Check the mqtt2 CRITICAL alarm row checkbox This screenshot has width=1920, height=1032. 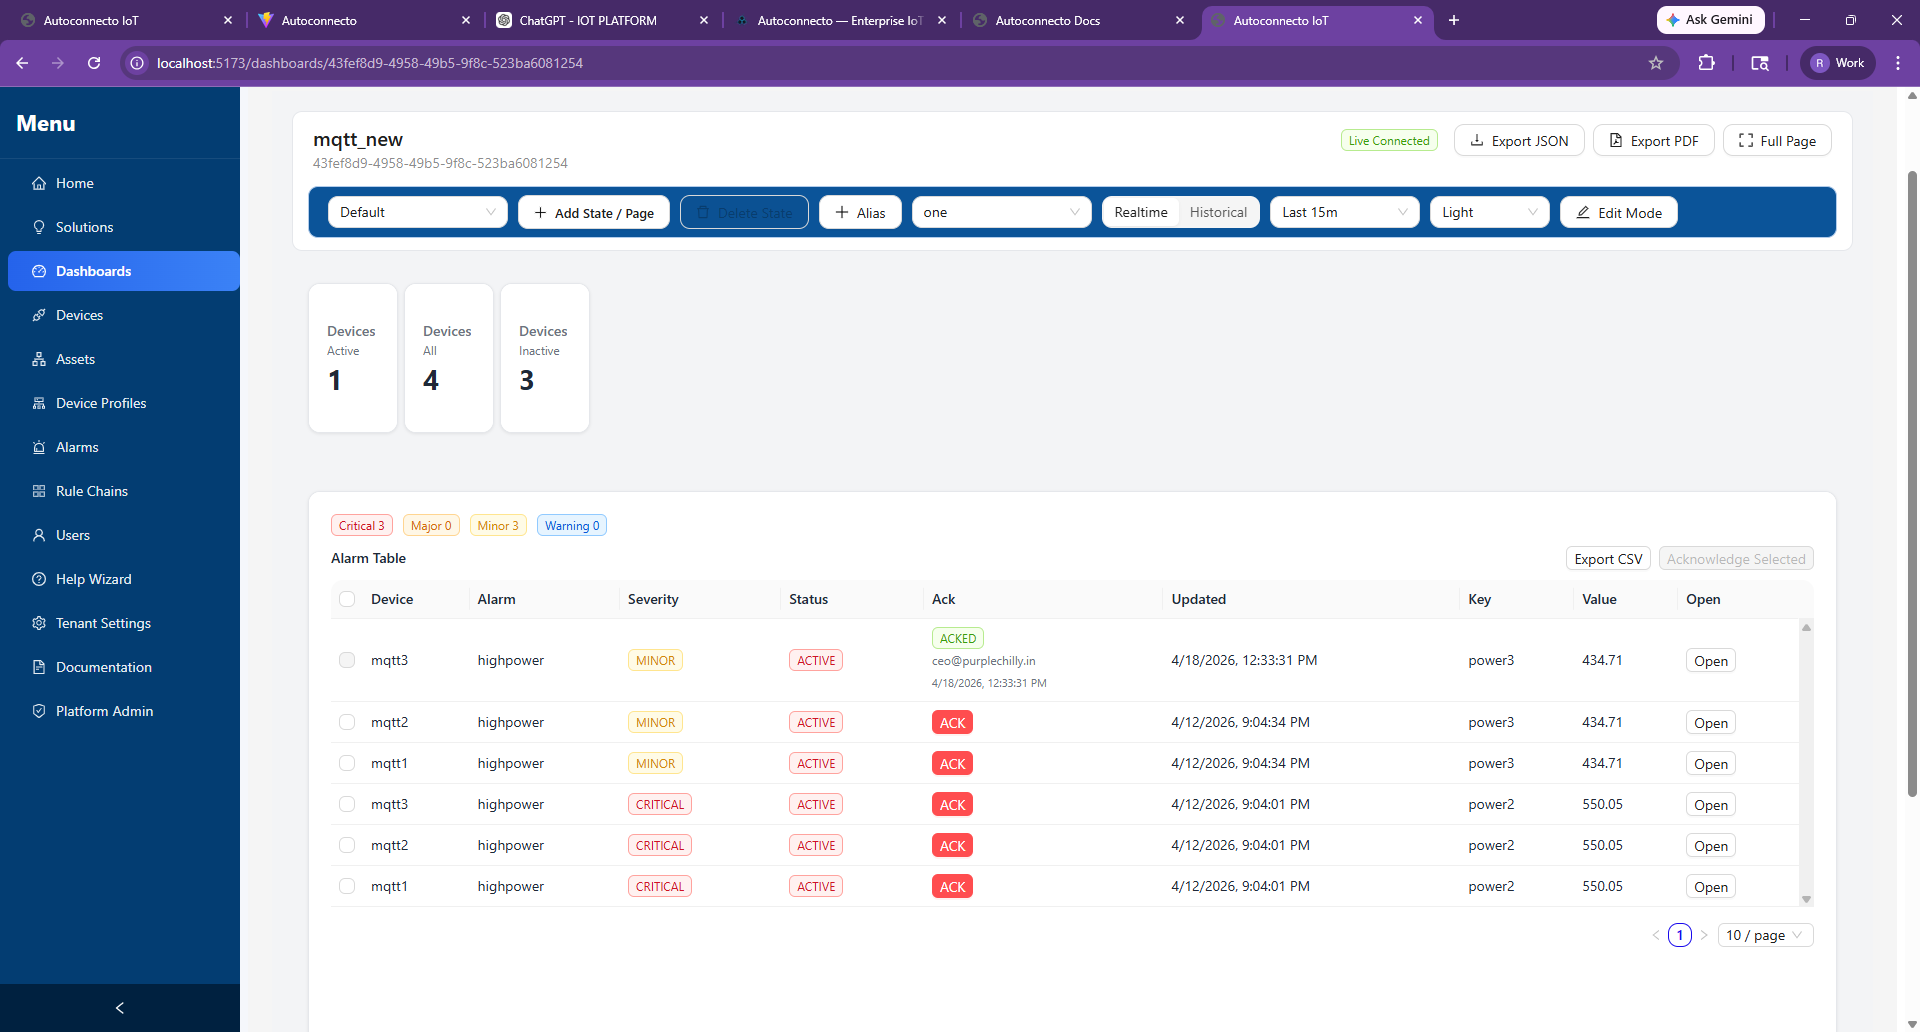347,845
